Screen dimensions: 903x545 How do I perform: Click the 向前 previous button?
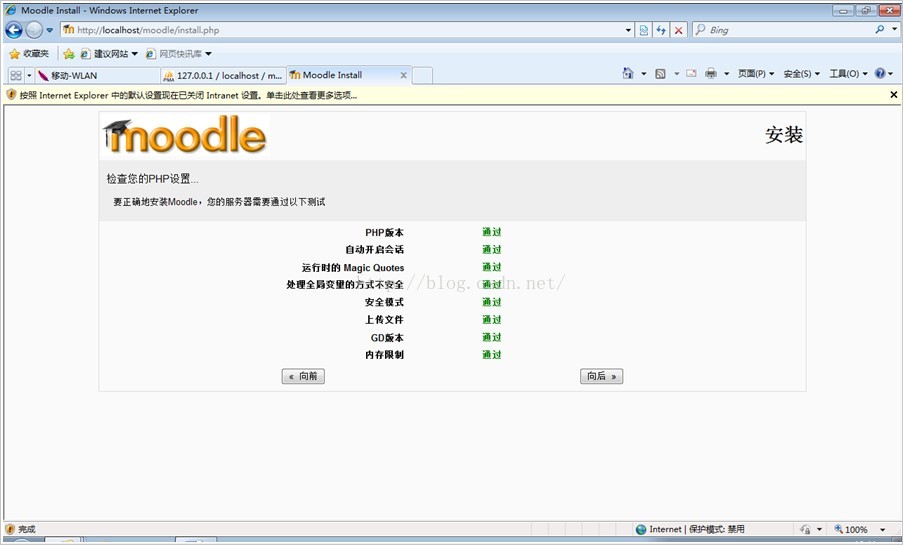click(303, 376)
